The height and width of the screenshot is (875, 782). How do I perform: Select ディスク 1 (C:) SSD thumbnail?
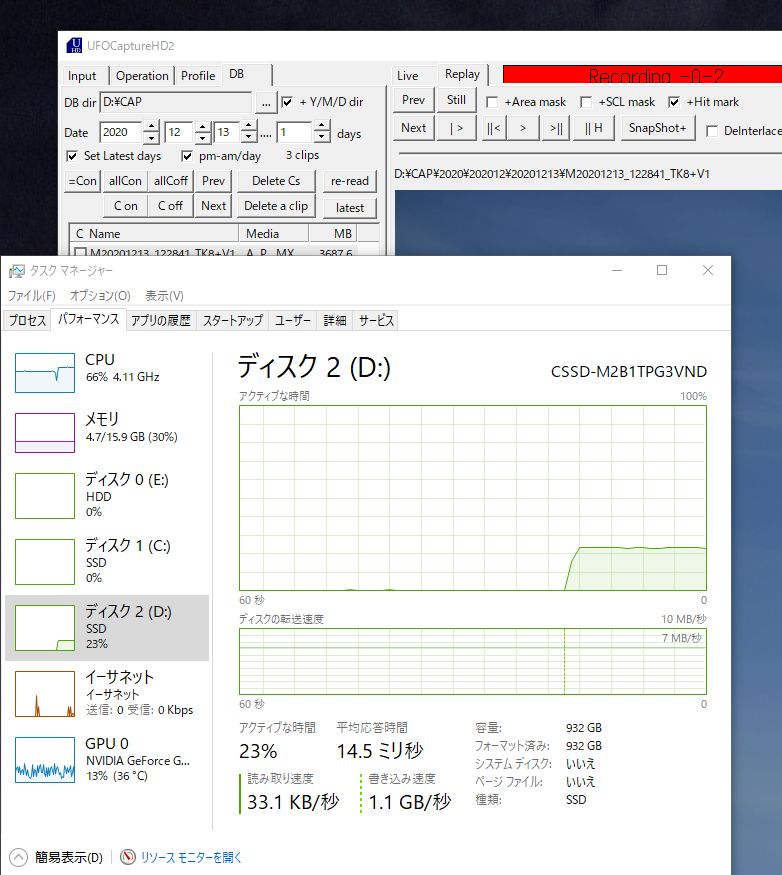(x=45, y=560)
